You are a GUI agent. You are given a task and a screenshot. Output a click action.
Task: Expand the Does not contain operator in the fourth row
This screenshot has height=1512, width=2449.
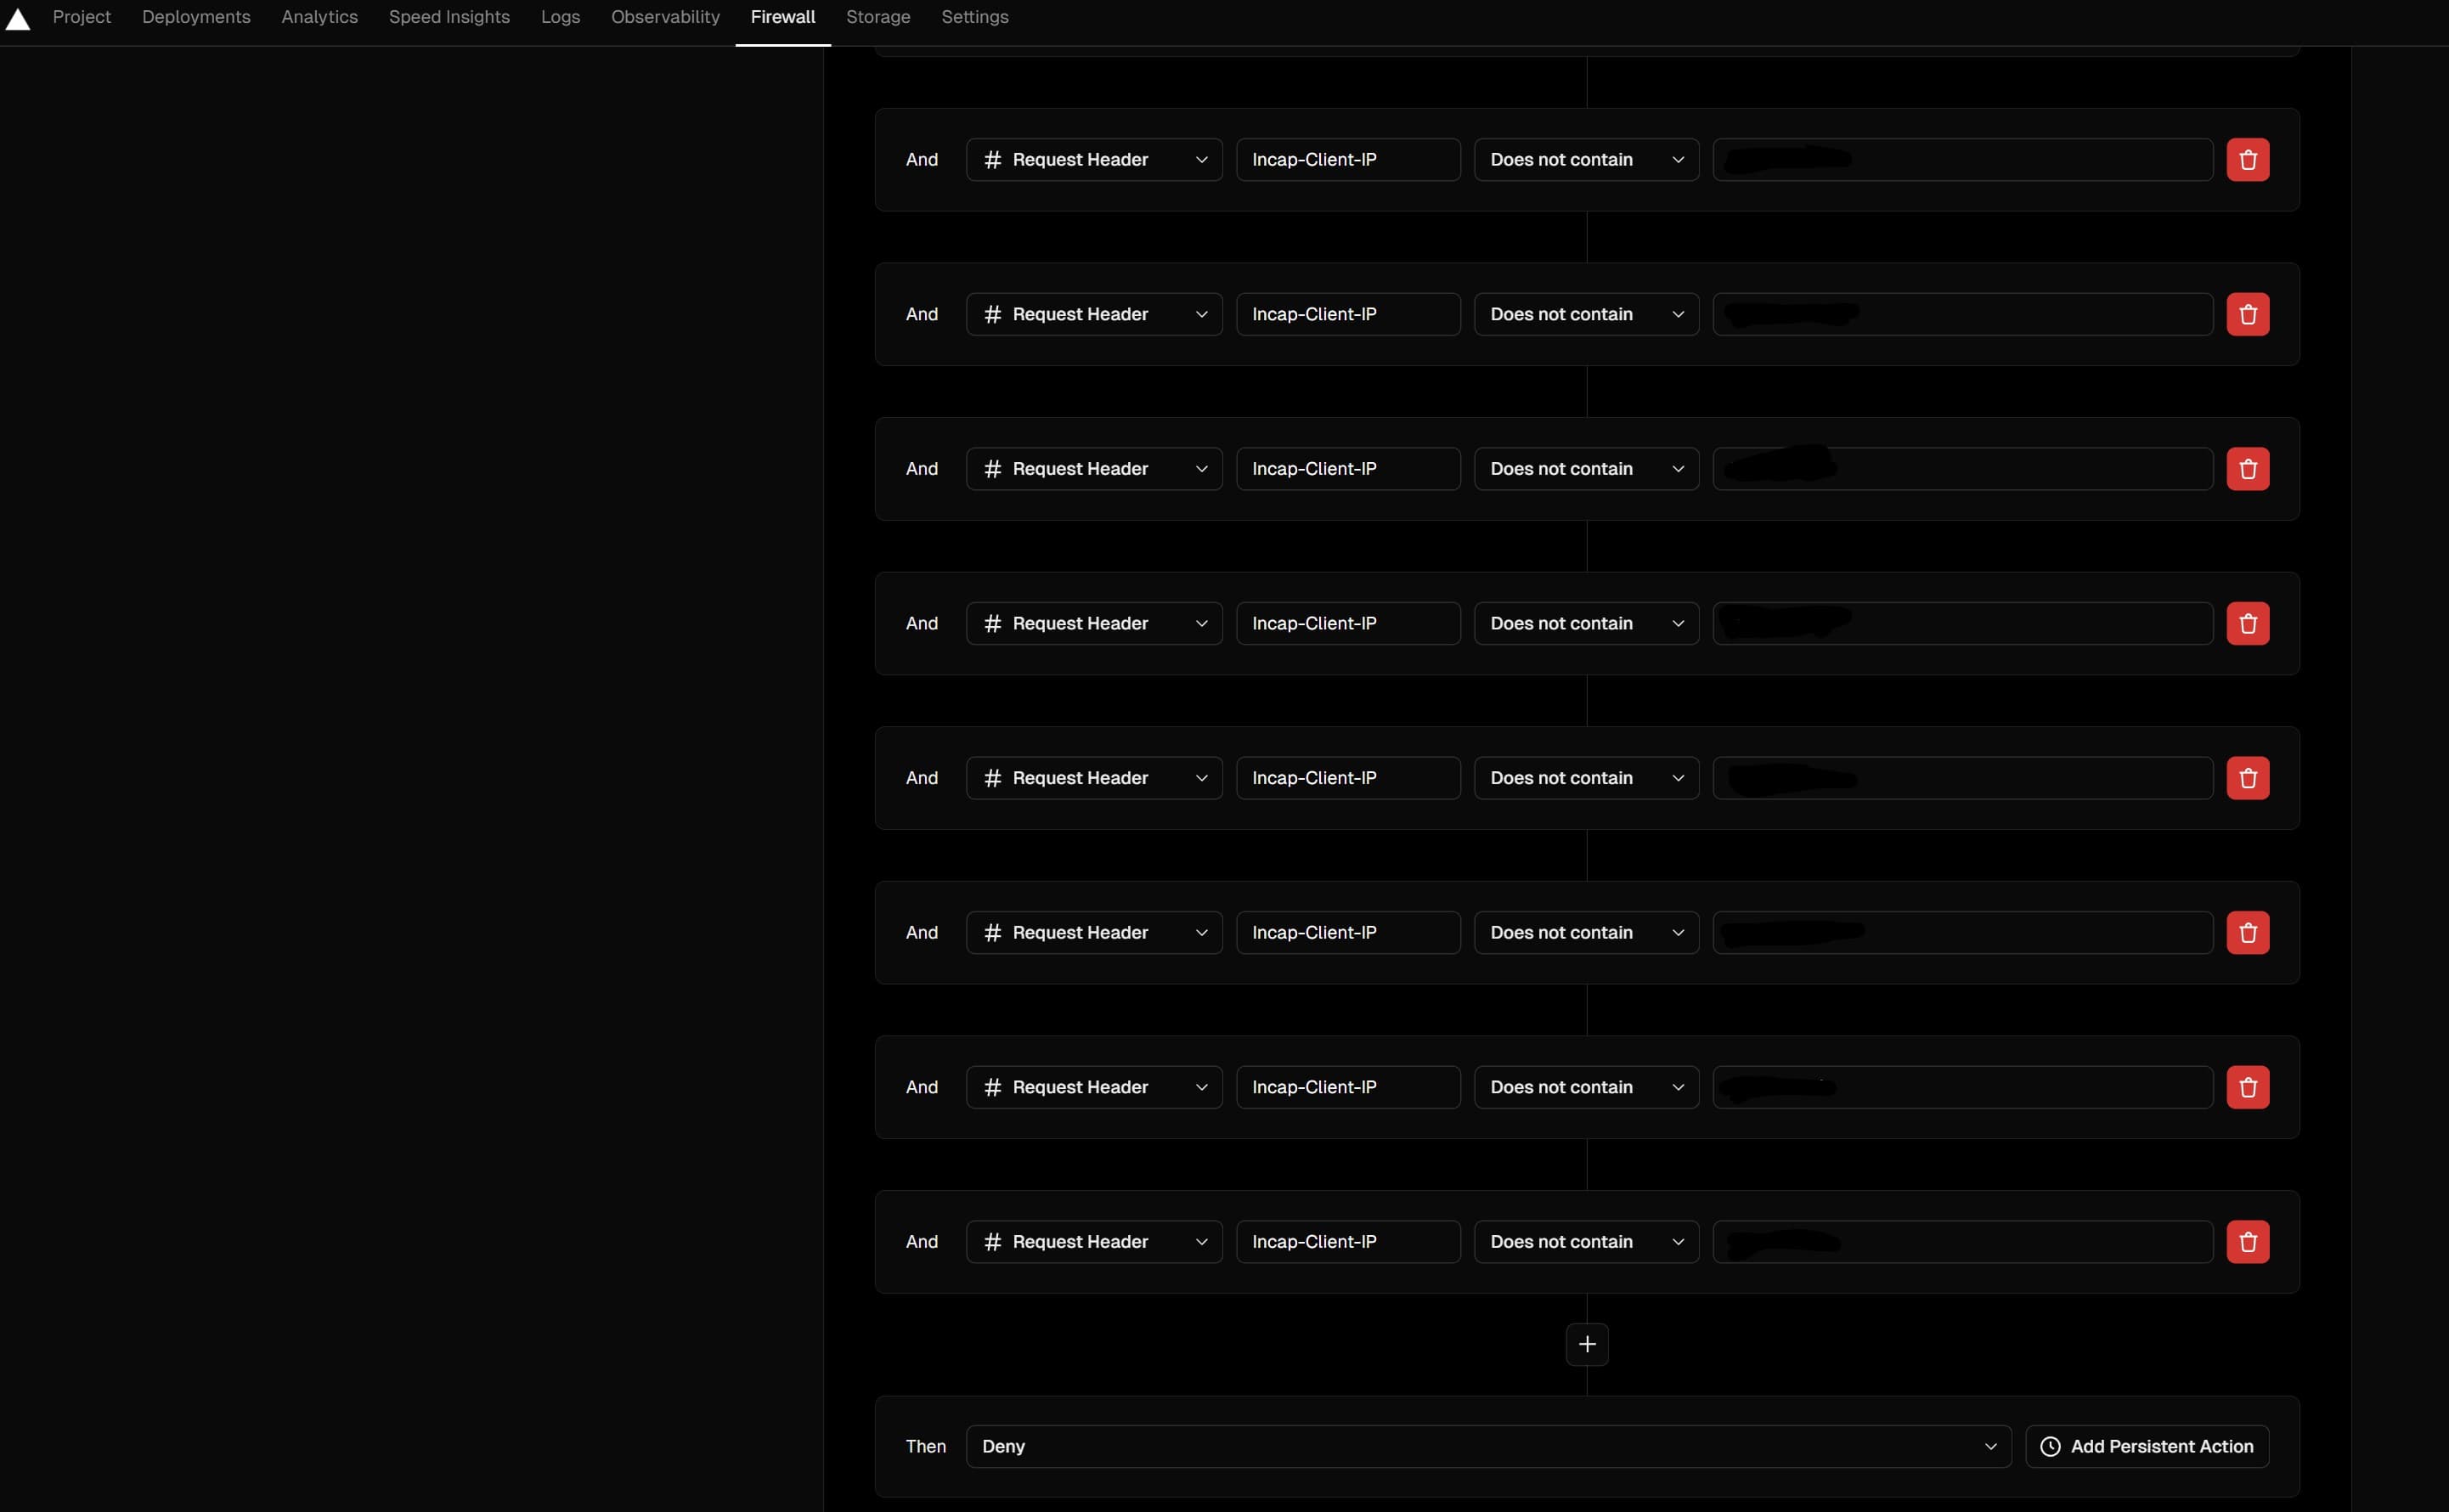click(1585, 623)
